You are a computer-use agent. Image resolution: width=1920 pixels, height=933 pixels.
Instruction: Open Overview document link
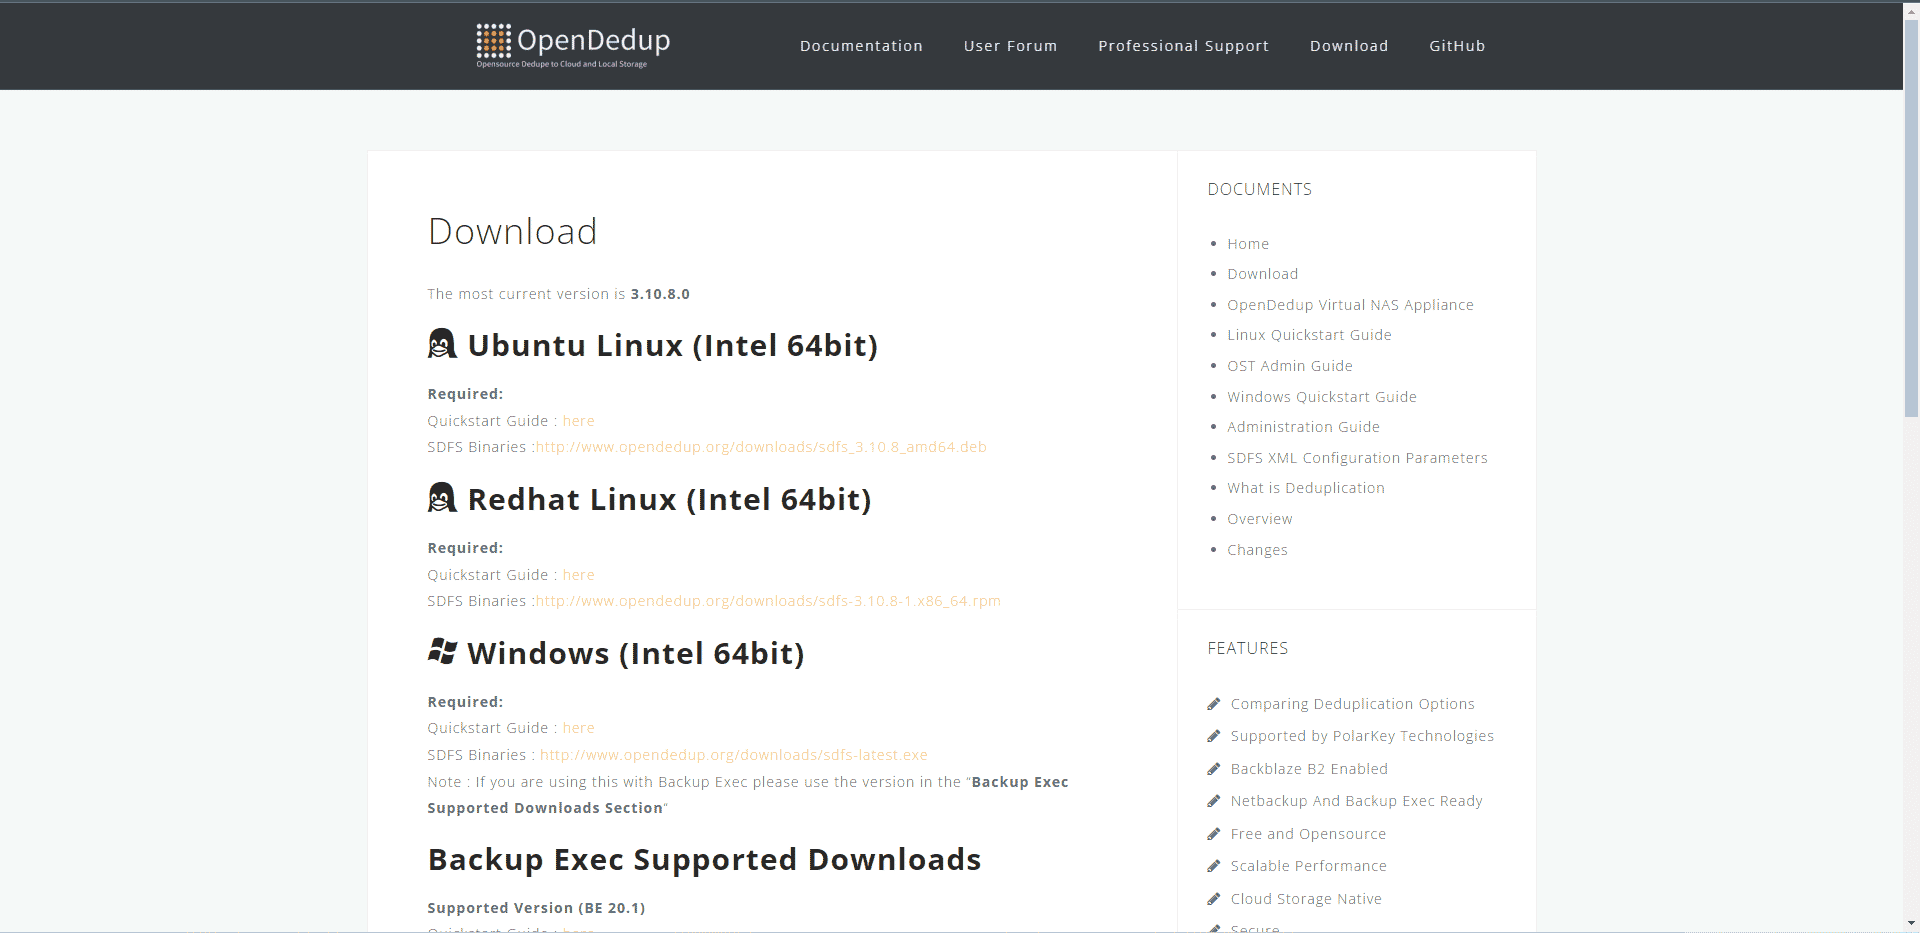pos(1260,519)
